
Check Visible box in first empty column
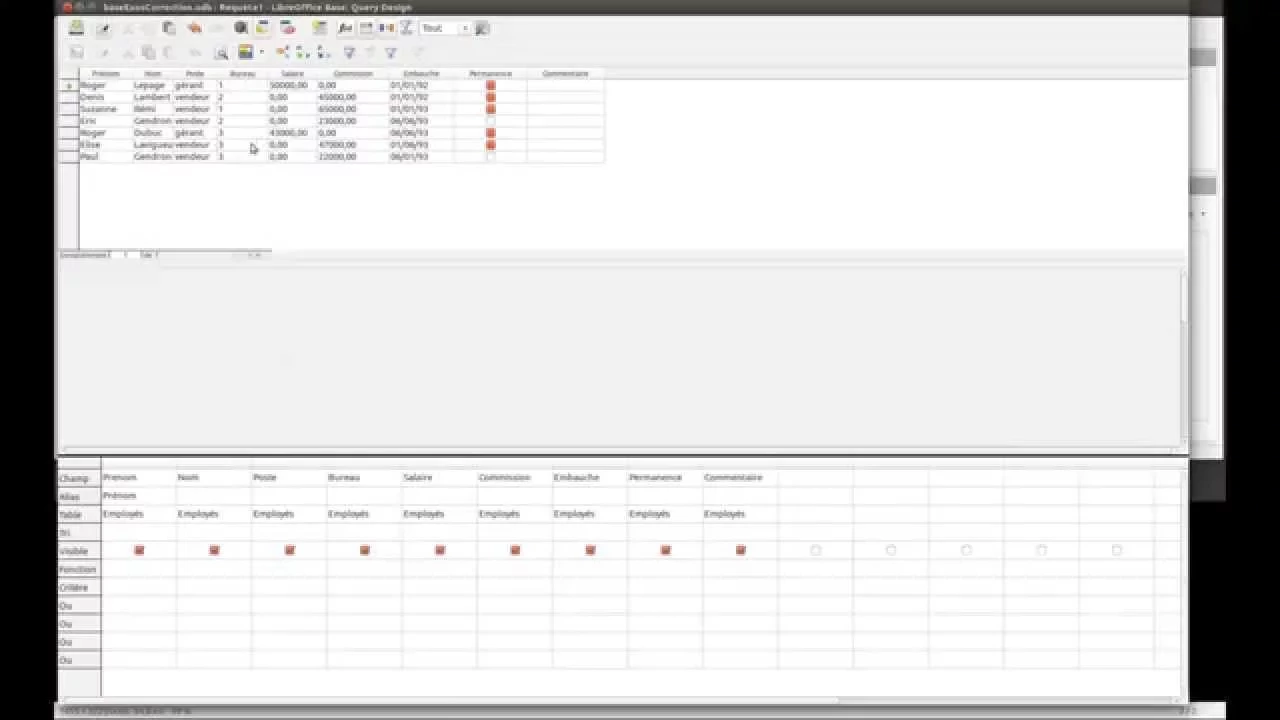coord(816,550)
